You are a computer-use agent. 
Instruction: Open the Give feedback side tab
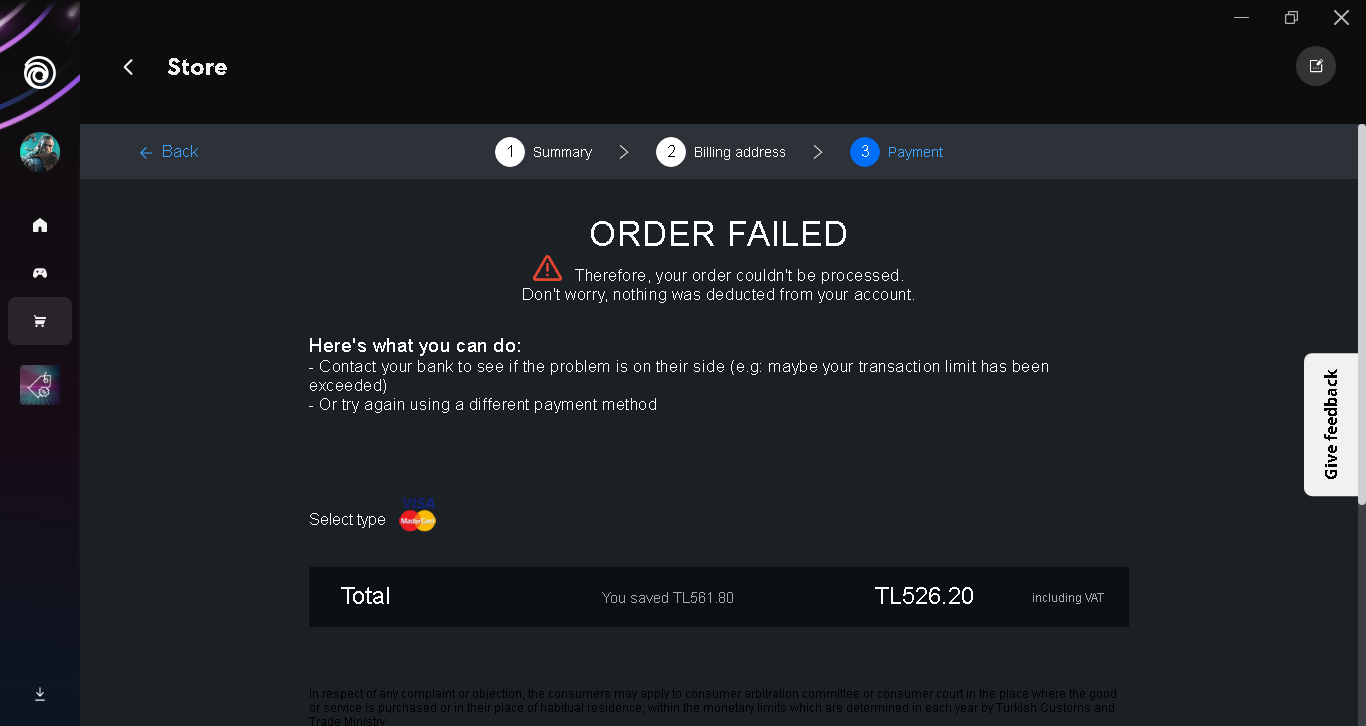[1330, 424]
